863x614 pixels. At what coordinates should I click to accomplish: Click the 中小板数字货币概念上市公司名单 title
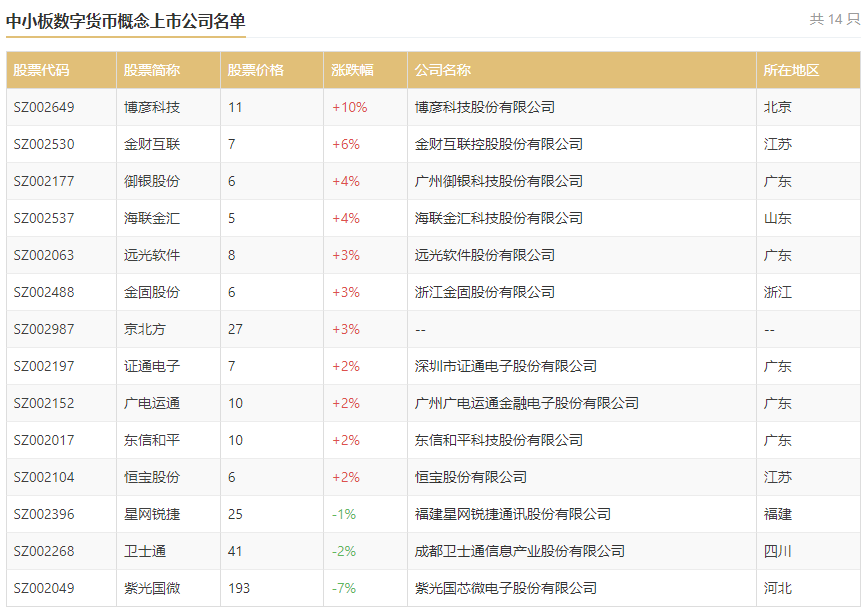[x=125, y=21]
